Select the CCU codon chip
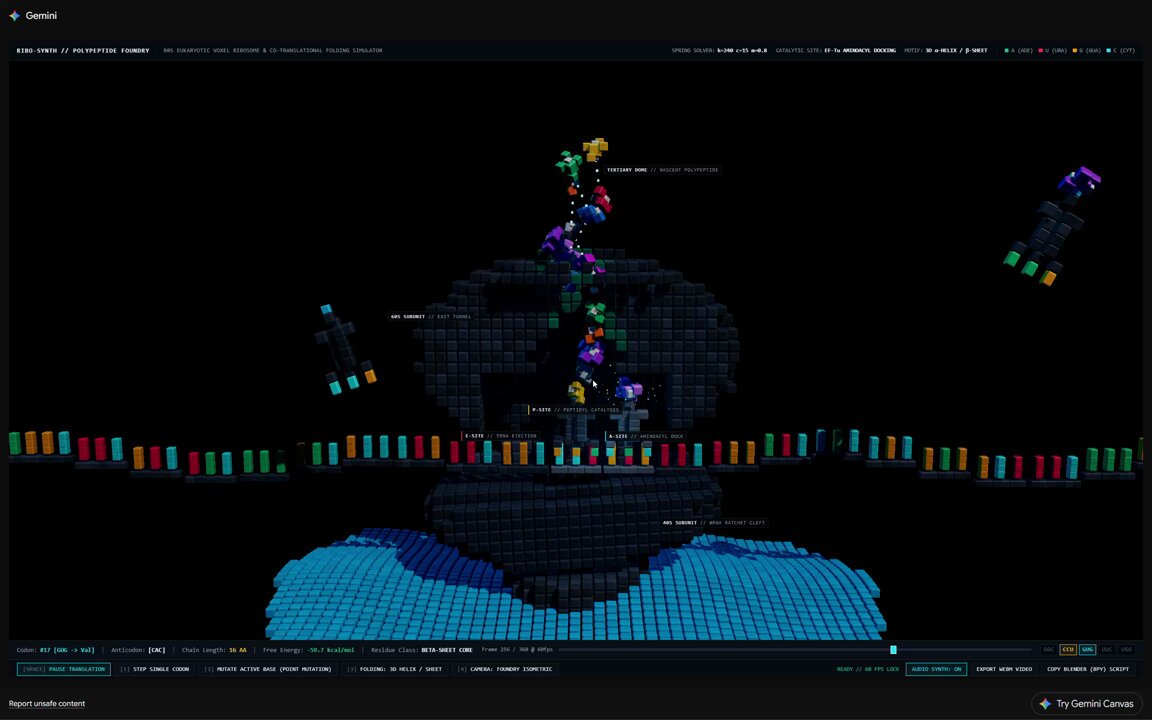 pos(1068,649)
